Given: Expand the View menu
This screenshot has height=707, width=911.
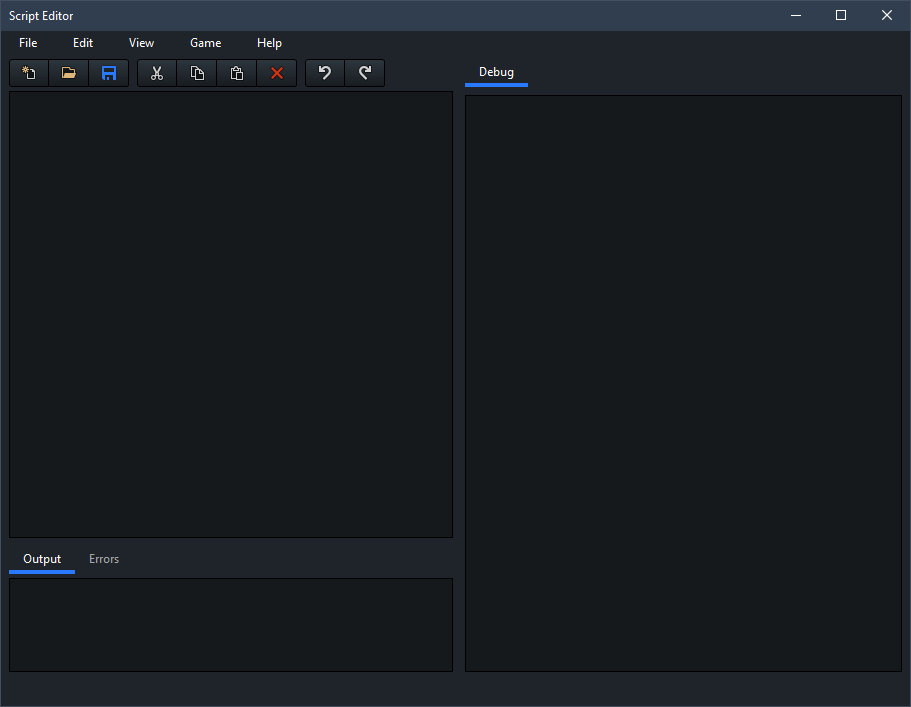Looking at the screenshot, I should 141,43.
